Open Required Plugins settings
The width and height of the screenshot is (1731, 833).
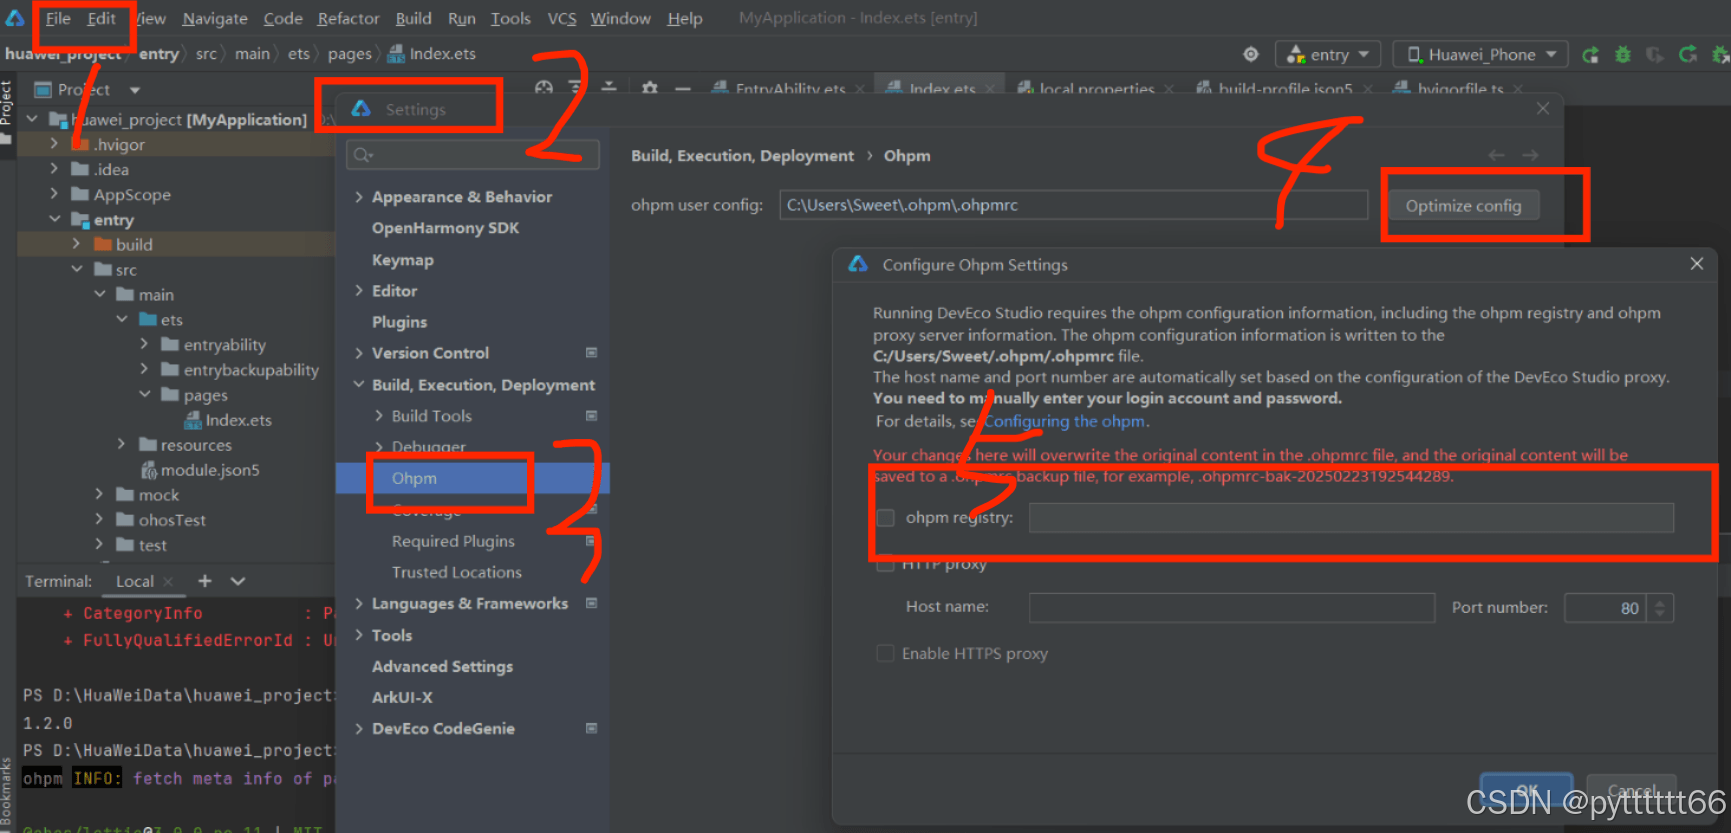[453, 541]
